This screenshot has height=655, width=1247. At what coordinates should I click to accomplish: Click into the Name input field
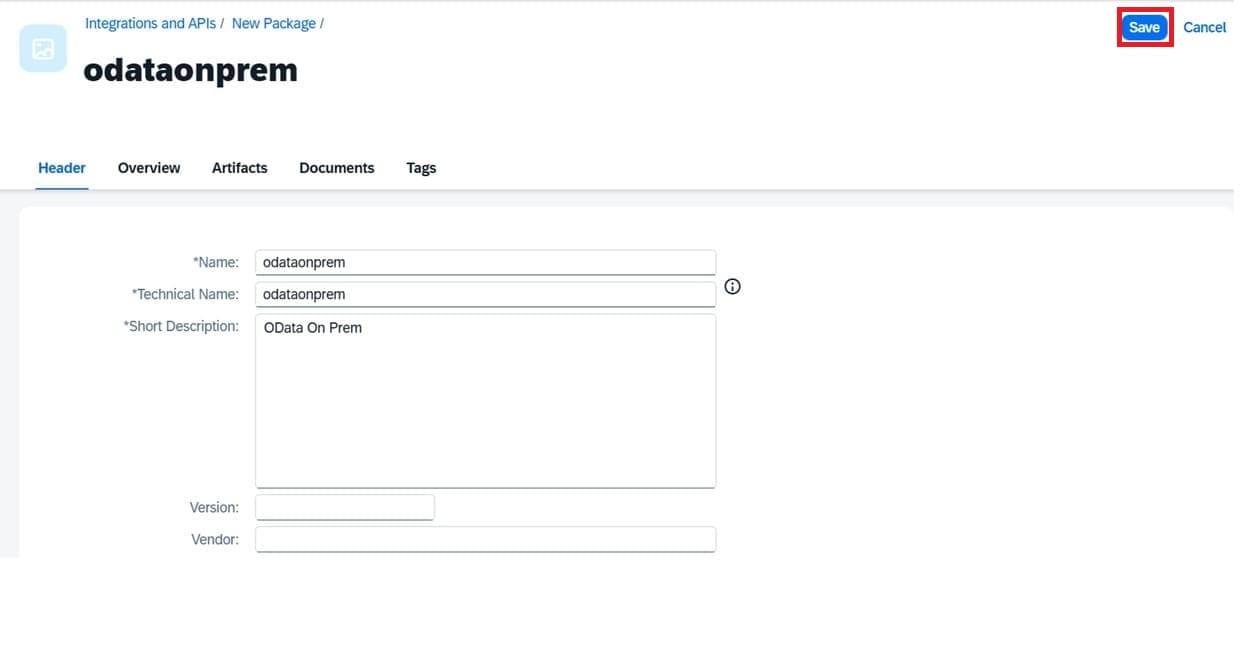pos(485,262)
